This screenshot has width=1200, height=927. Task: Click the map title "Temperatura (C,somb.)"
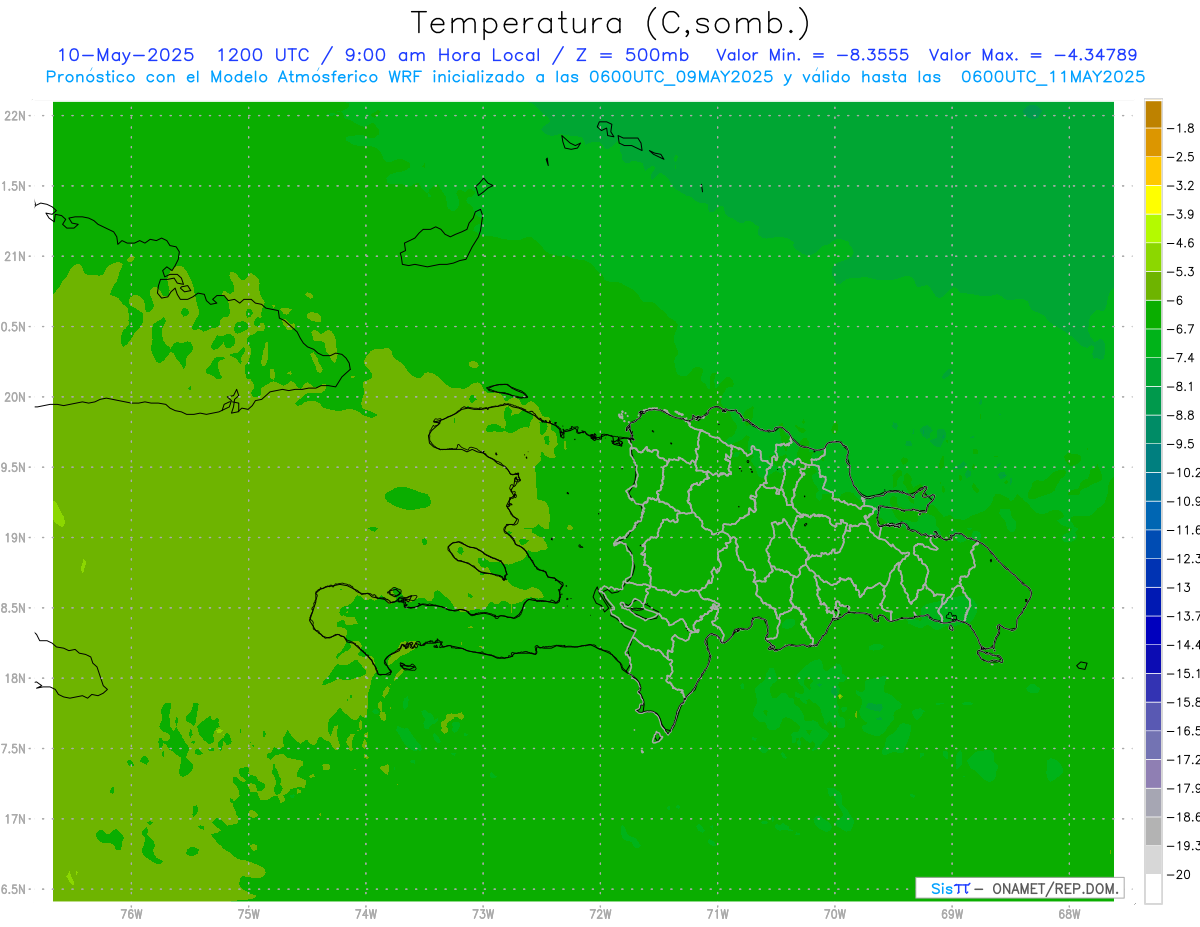(x=609, y=23)
